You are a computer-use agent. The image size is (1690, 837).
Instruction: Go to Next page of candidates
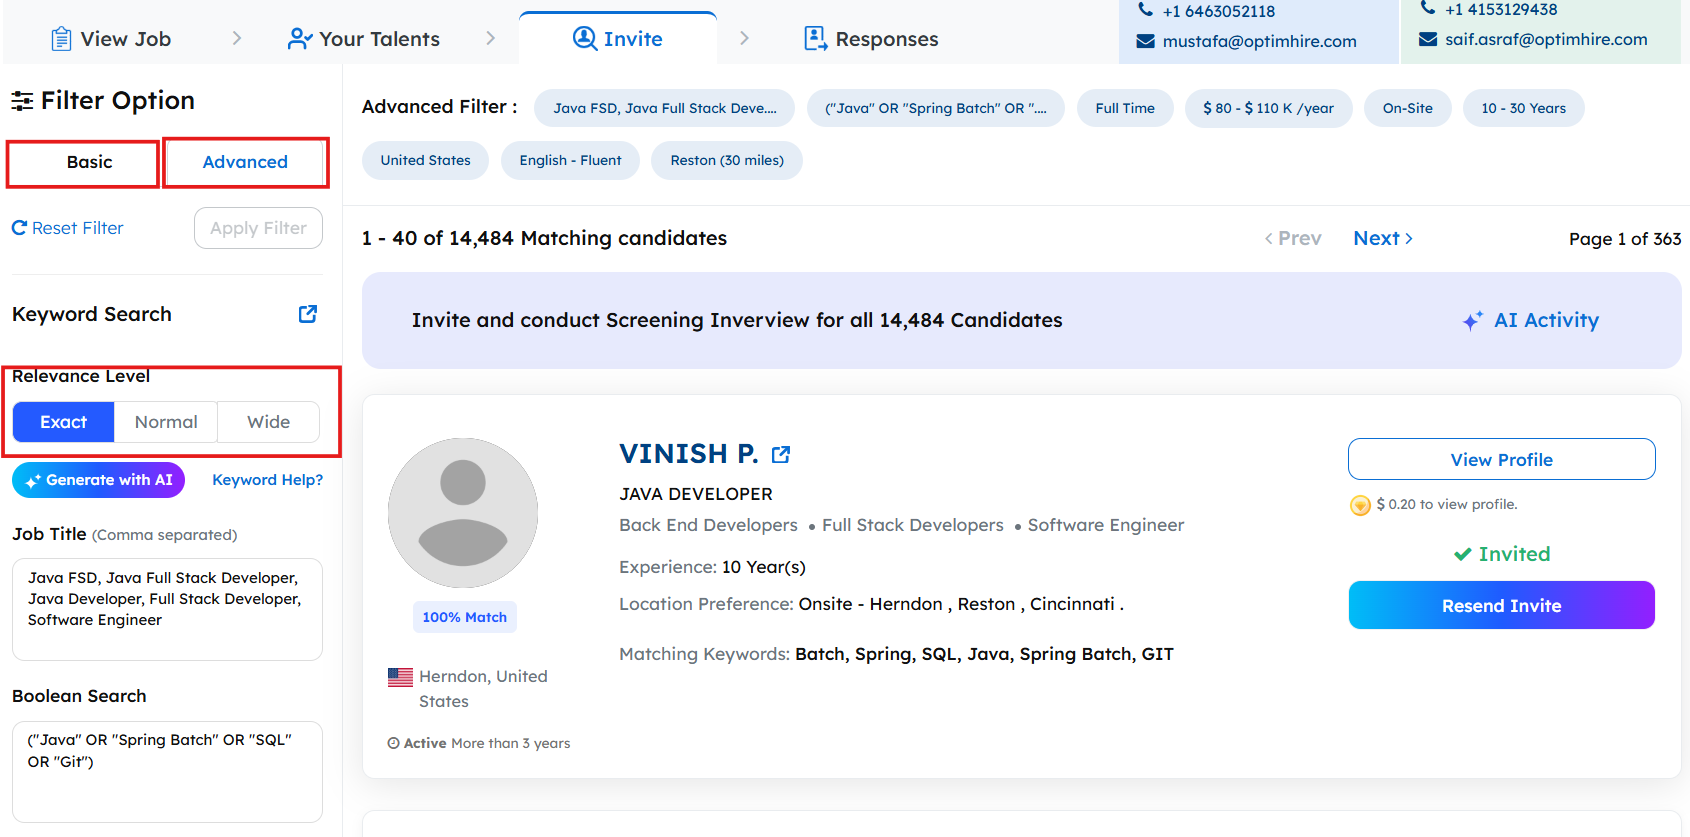tap(1382, 238)
